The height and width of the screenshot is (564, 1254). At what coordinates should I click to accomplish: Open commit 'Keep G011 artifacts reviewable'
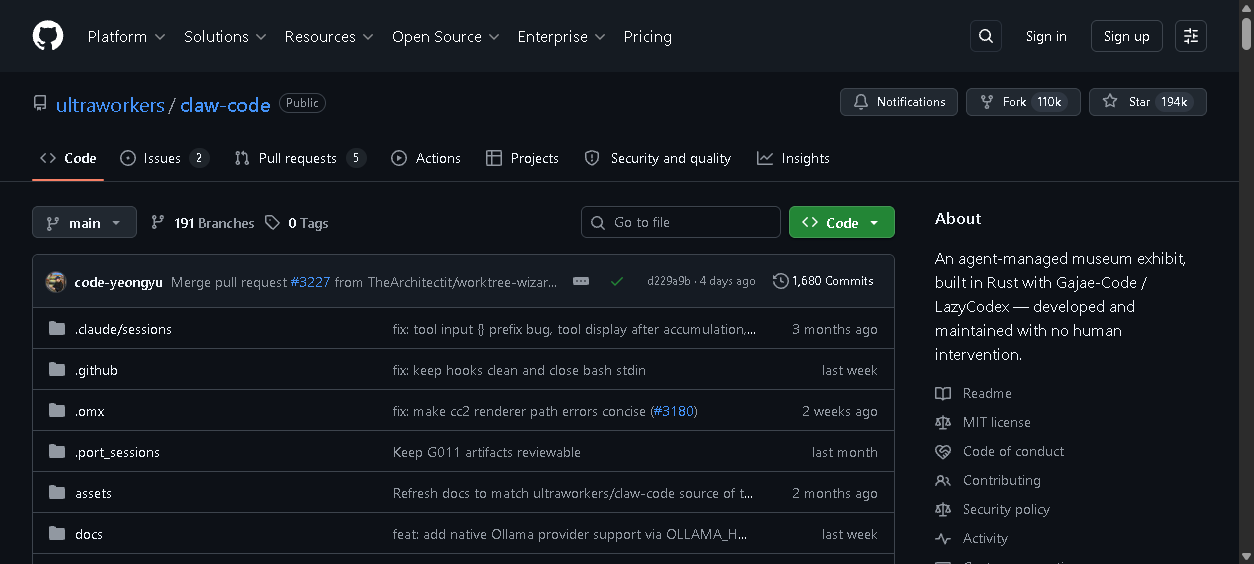coord(487,452)
